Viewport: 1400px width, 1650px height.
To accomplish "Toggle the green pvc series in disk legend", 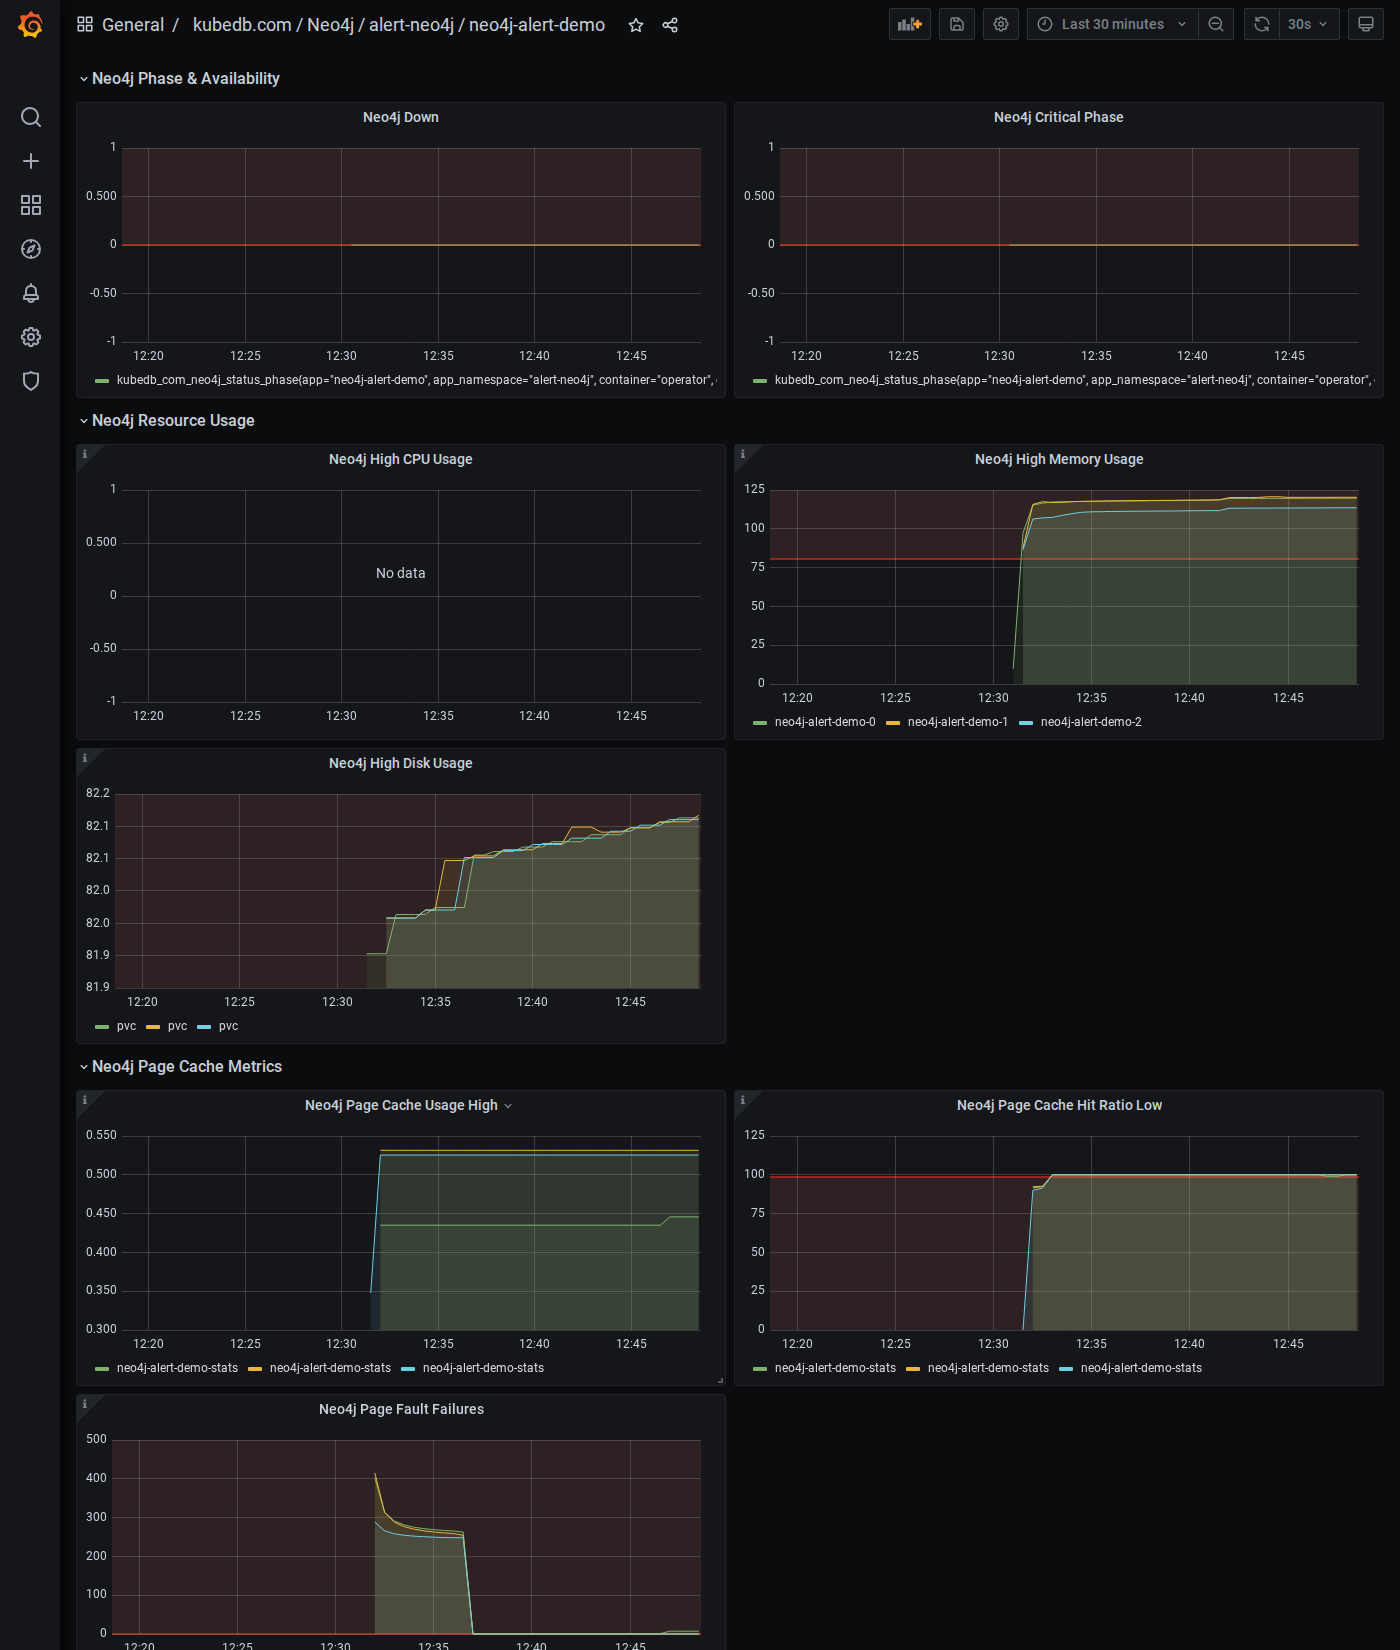I will pyautogui.click(x=126, y=1026).
